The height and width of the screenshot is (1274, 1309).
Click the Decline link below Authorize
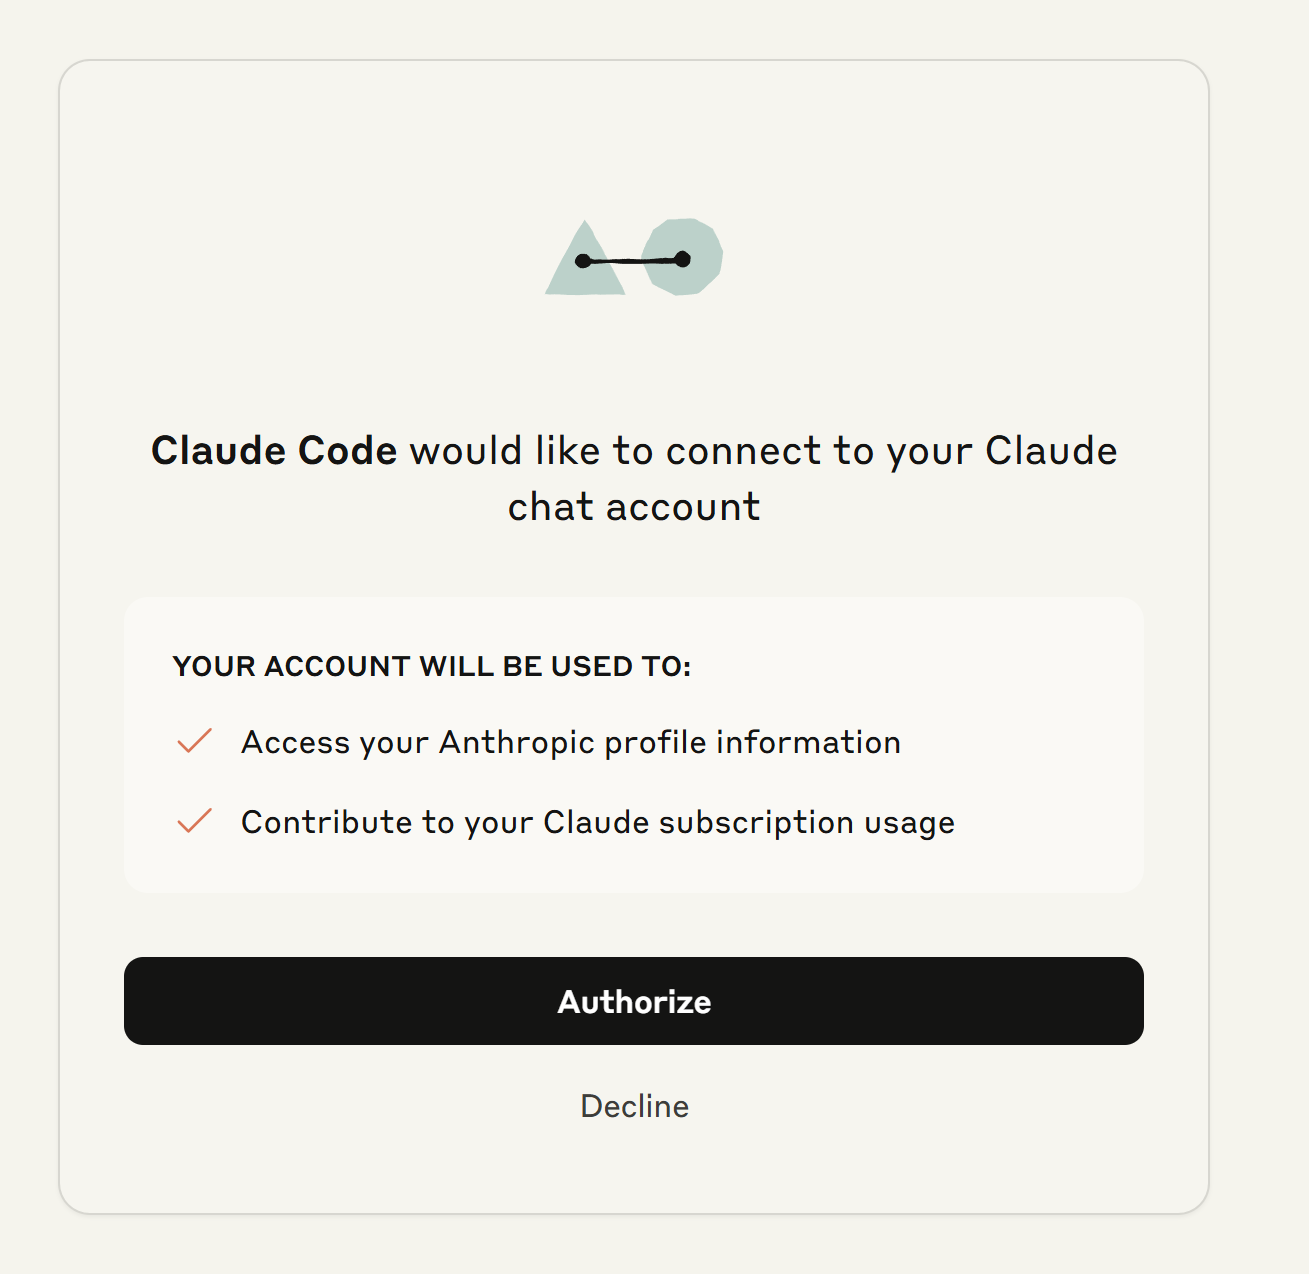pos(635,1106)
